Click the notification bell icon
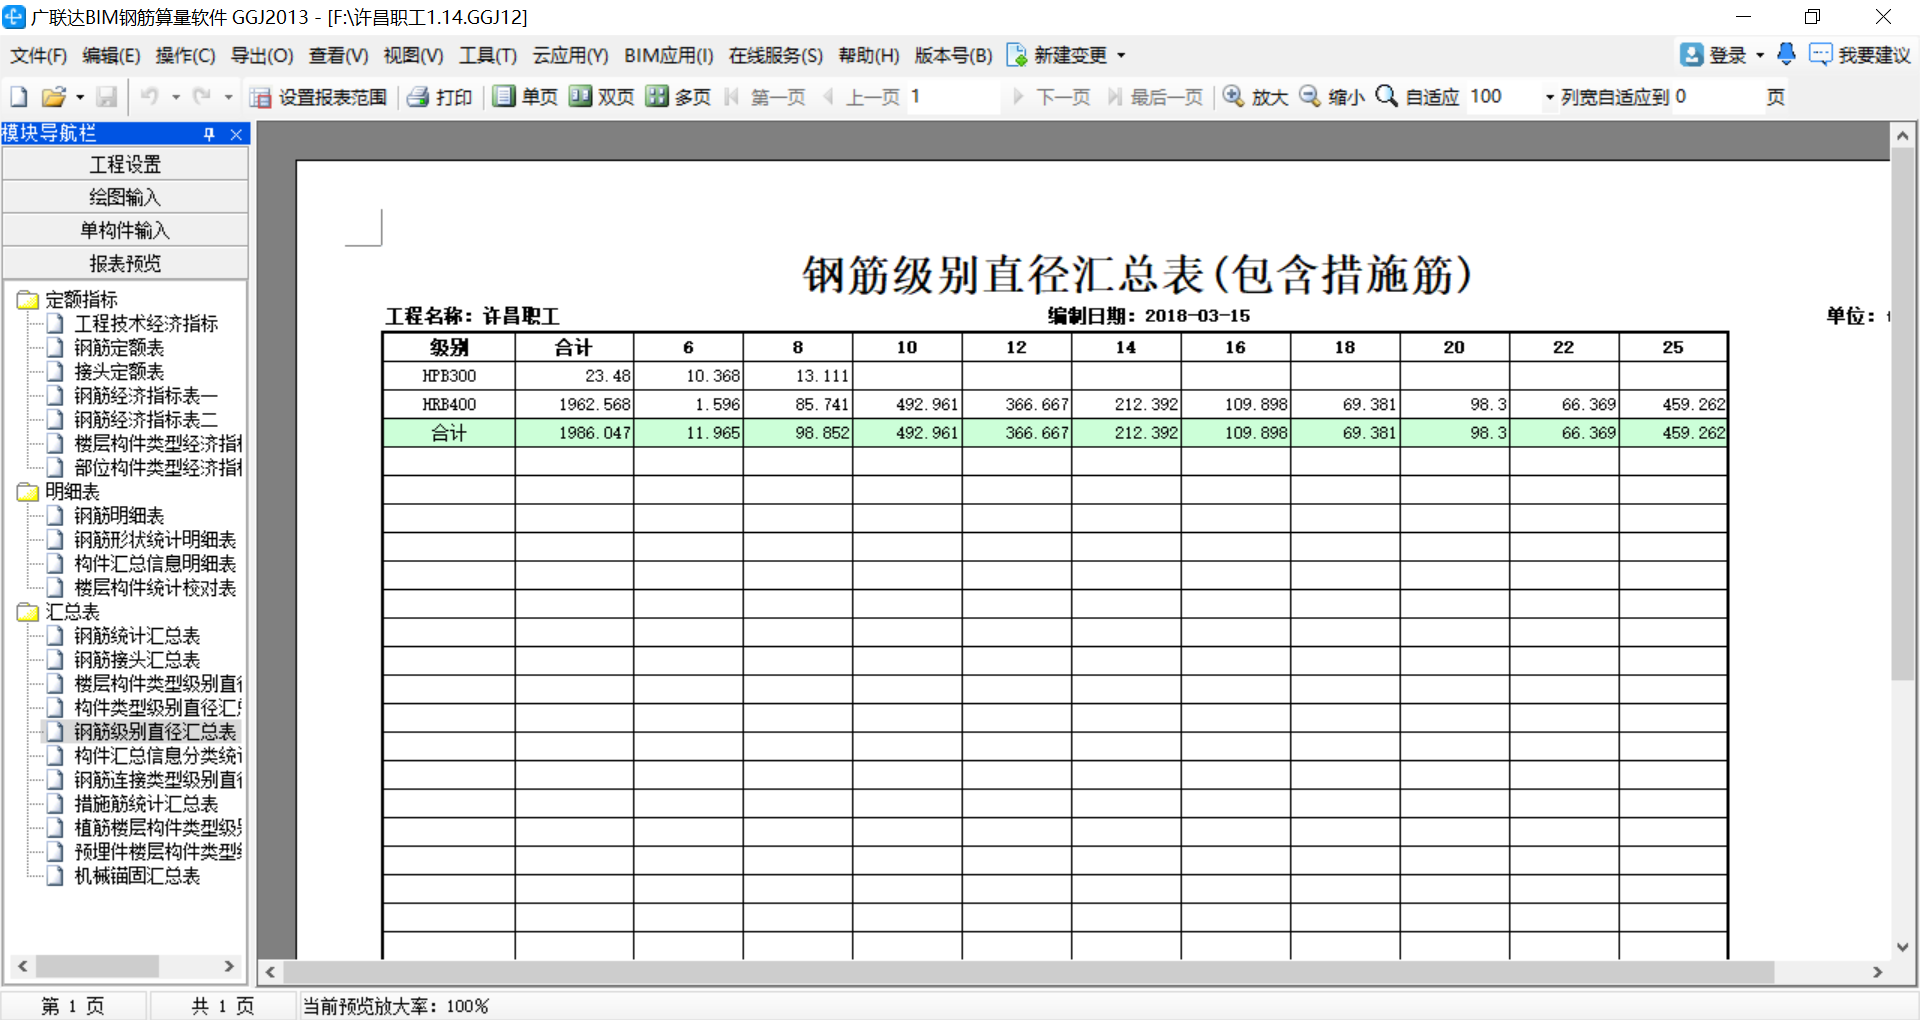The height and width of the screenshot is (1020, 1920). point(1787,54)
